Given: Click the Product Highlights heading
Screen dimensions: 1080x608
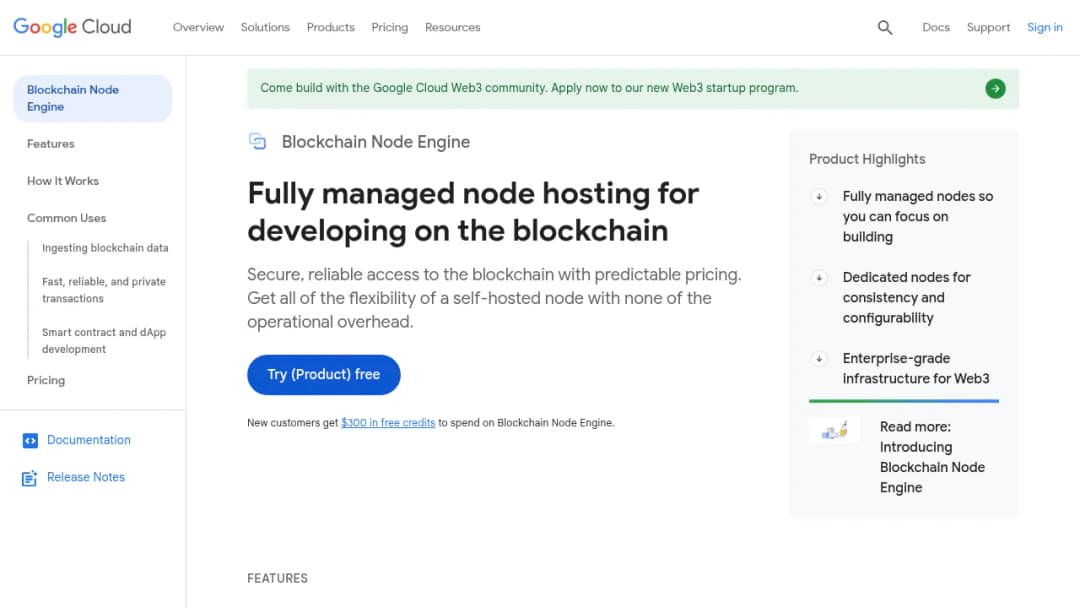Looking at the screenshot, I should 867,159.
